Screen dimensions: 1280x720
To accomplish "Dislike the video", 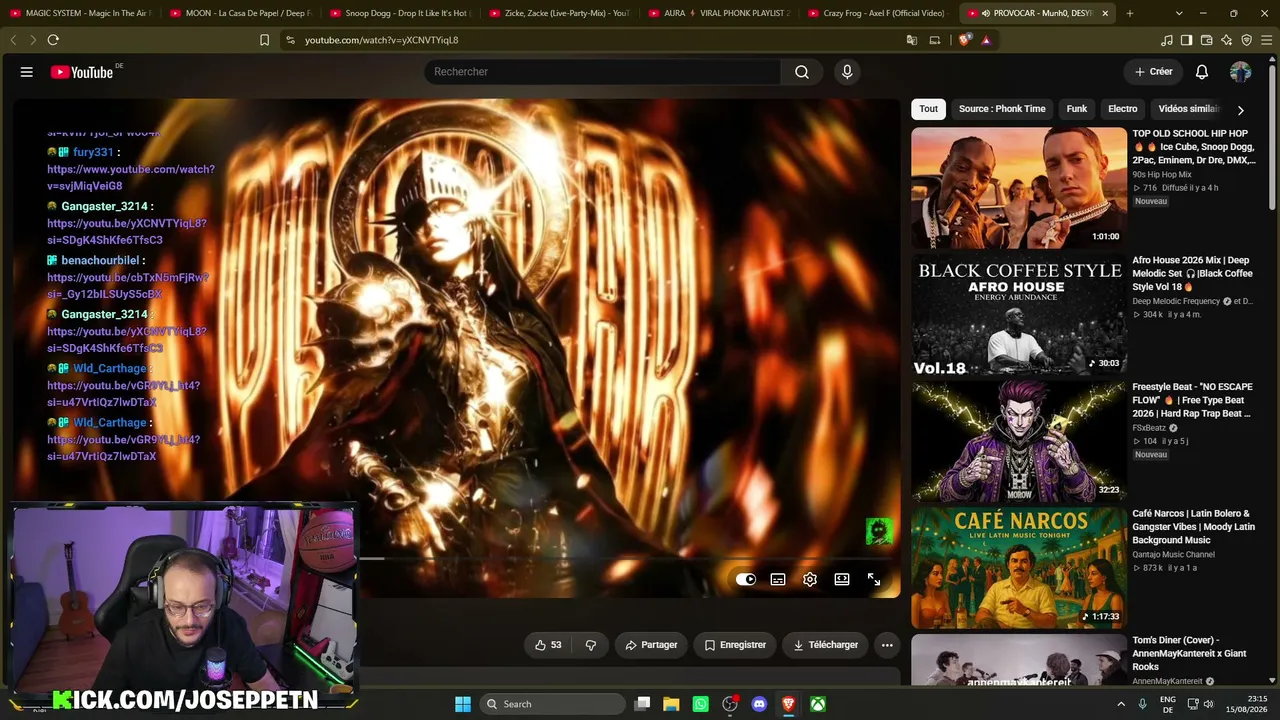I will pos(590,645).
